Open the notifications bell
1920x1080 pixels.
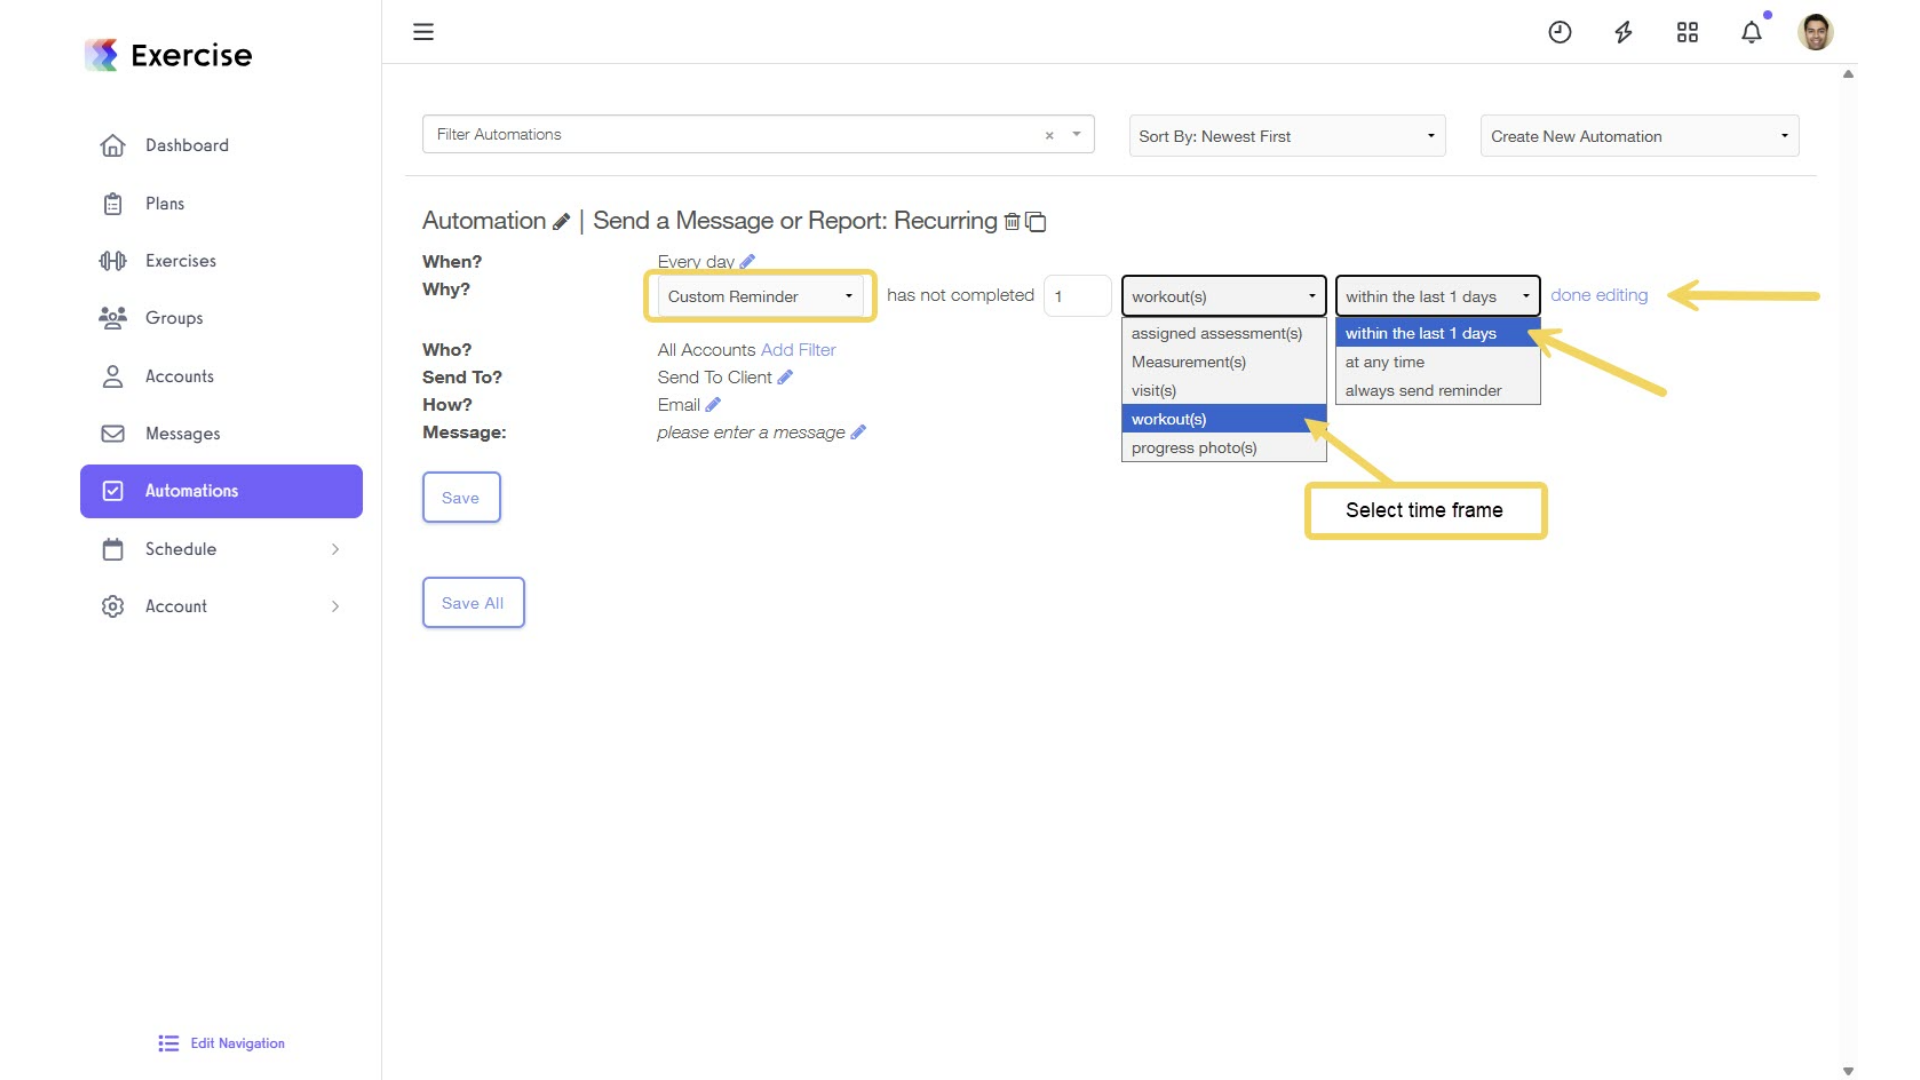tap(1751, 32)
